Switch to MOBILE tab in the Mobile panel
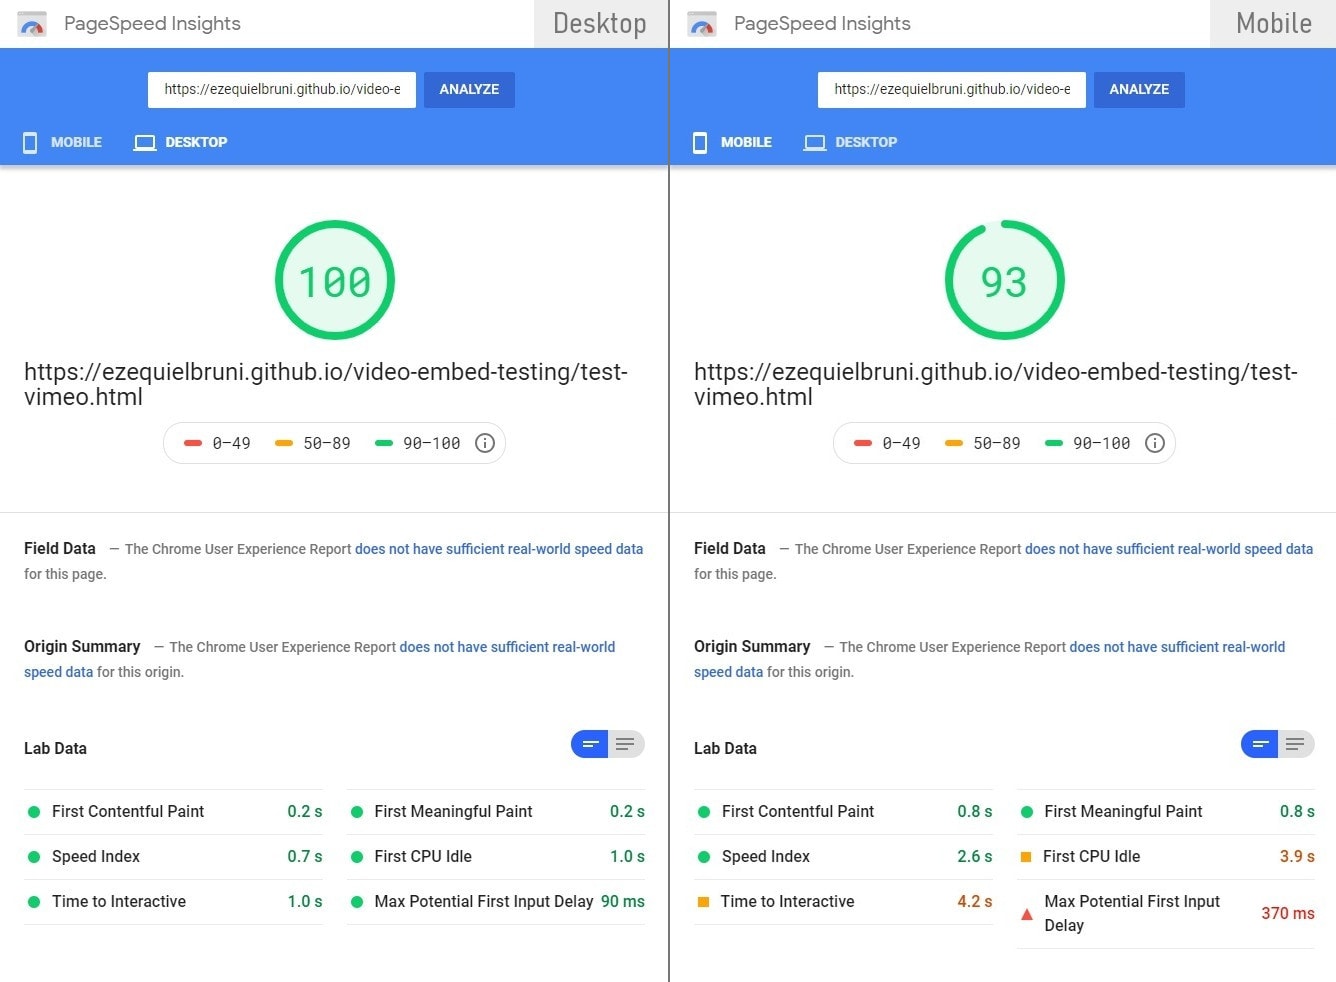1336x982 pixels. [x=734, y=142]
